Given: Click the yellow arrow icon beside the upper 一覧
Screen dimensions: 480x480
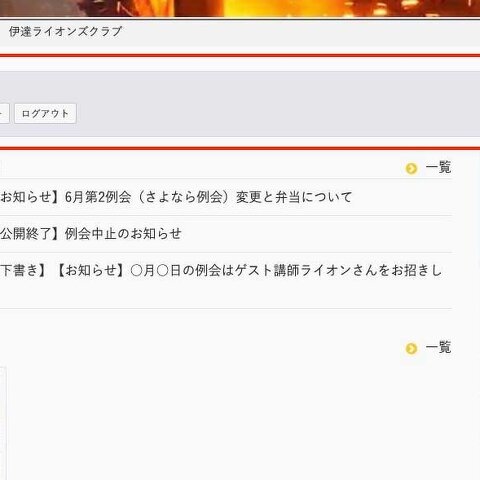Looking at the screenshot, I should tap(411, 168).
